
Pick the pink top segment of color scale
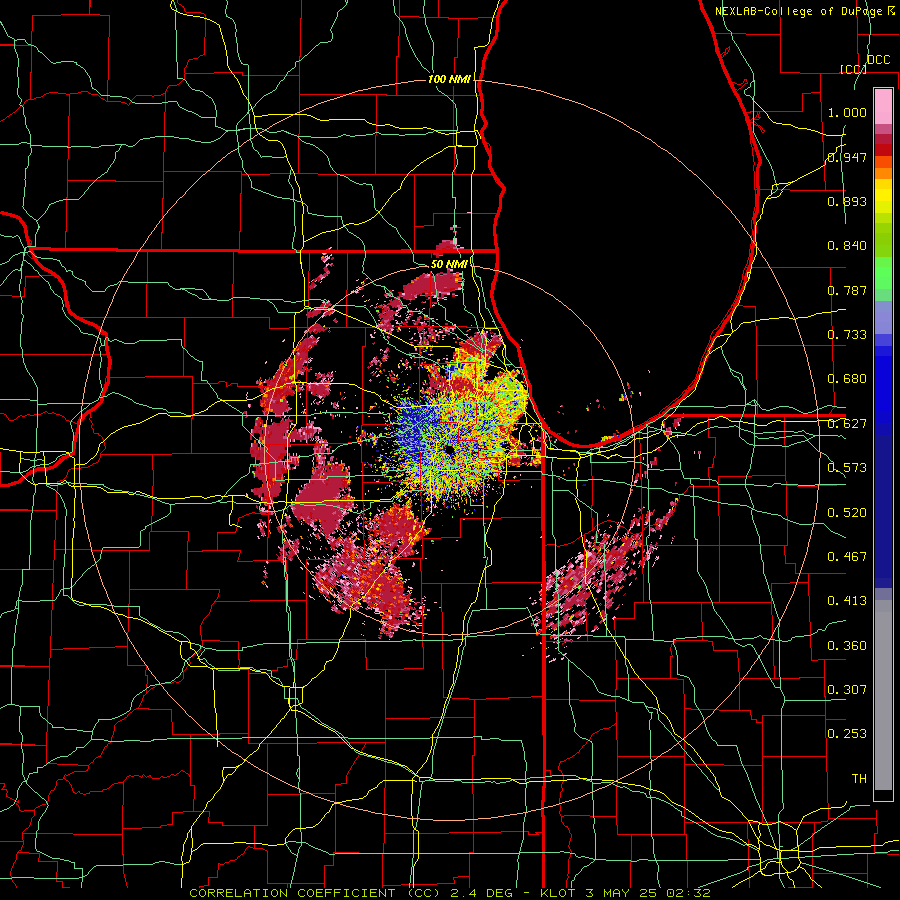coord(883,106)
